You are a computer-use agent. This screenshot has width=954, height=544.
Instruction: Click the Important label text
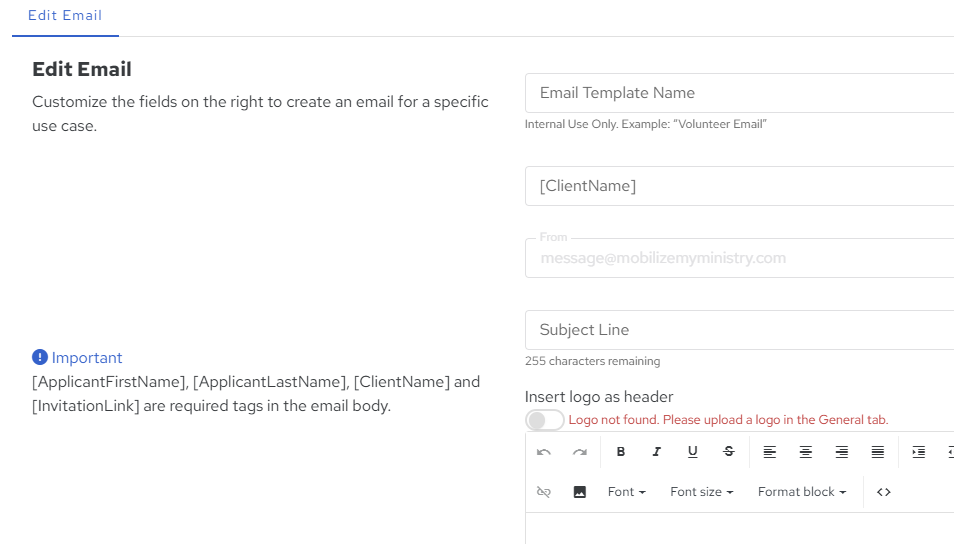pos(87,358)
